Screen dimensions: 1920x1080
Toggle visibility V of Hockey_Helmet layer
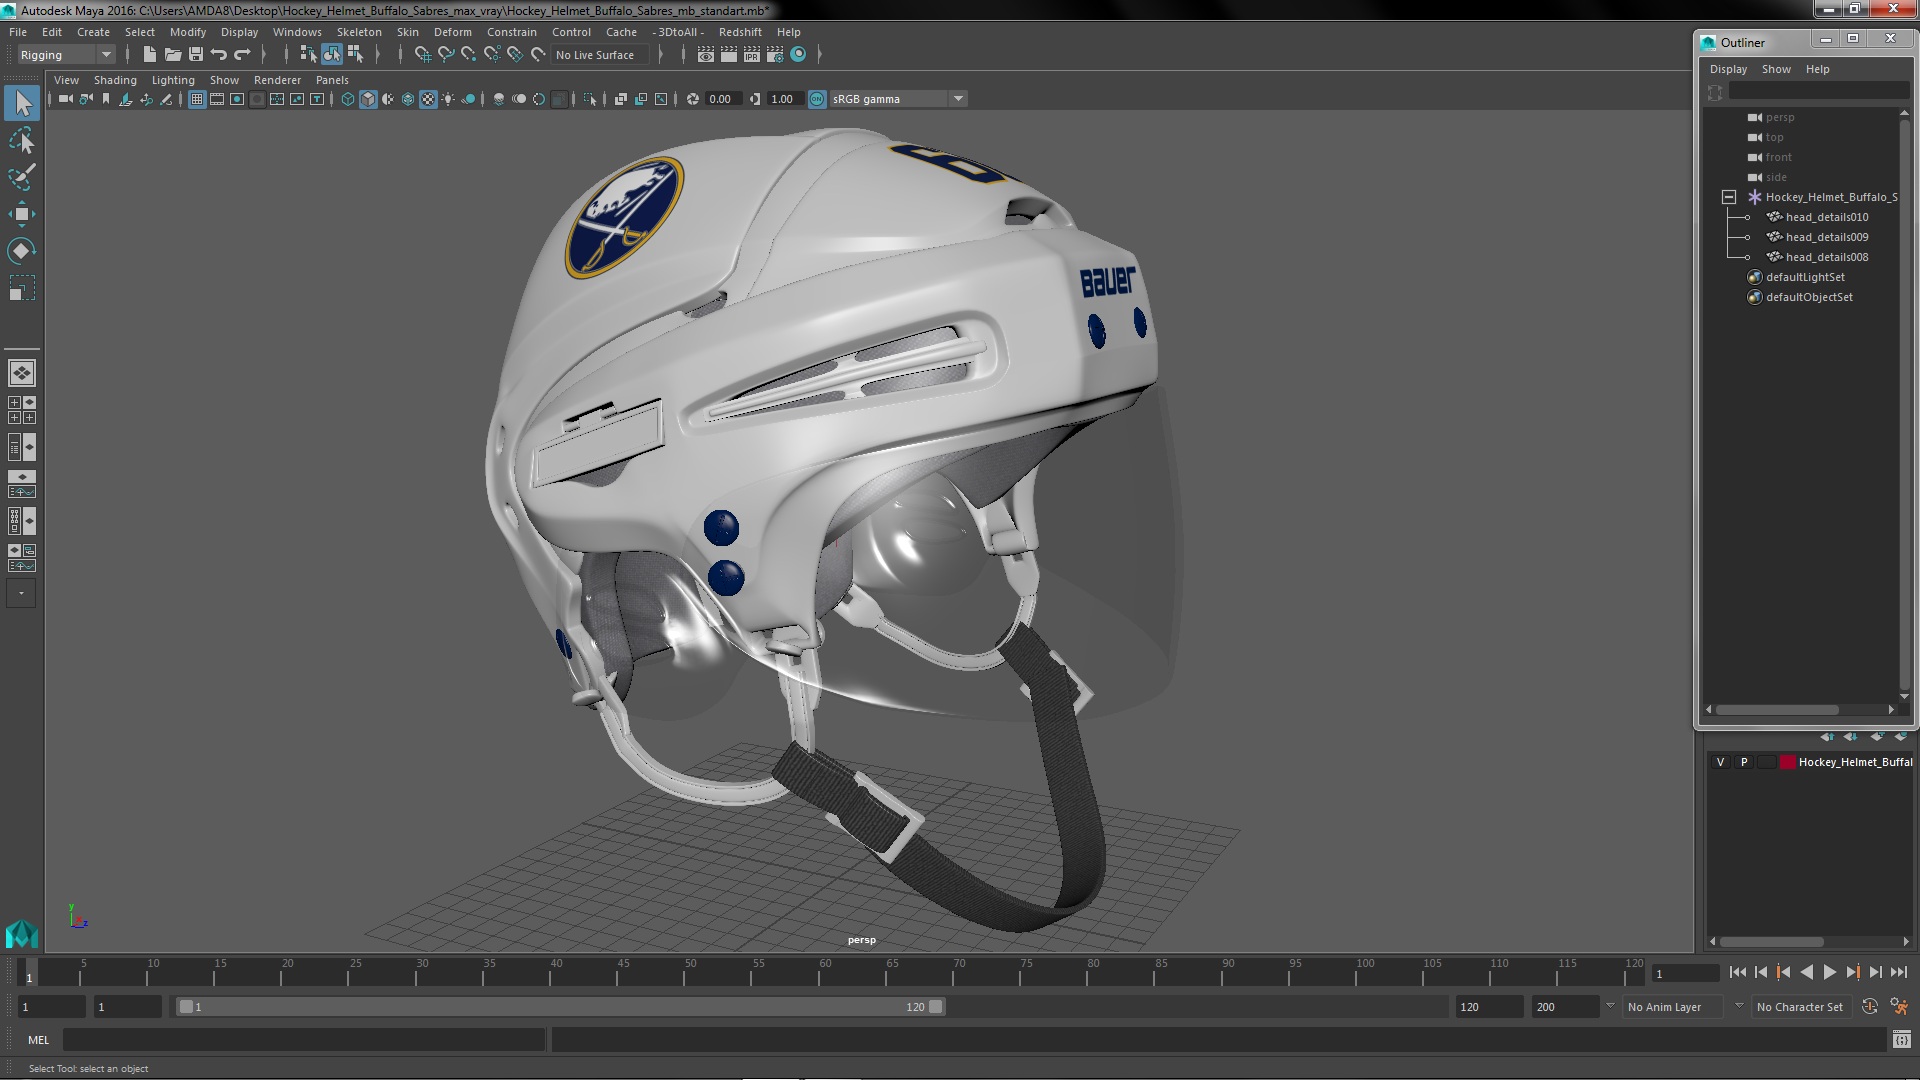(1720, 762)
